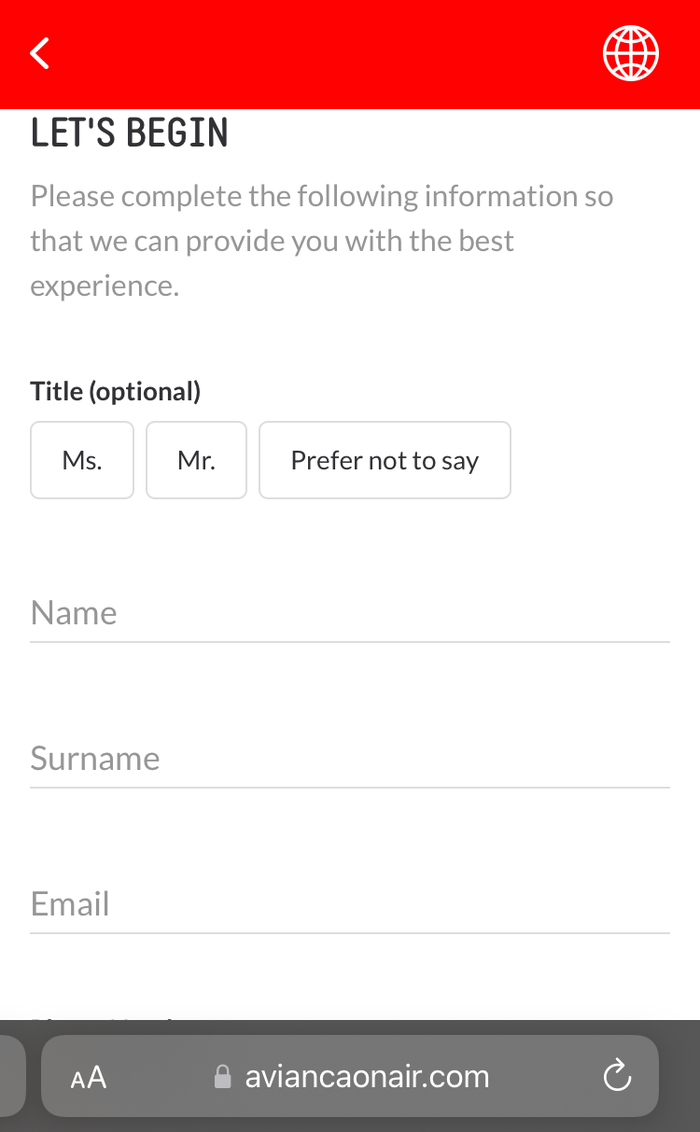The width and height of the screenshot is (700, 1132).
Task: Focus the Email input field
Action: [350, 905]
